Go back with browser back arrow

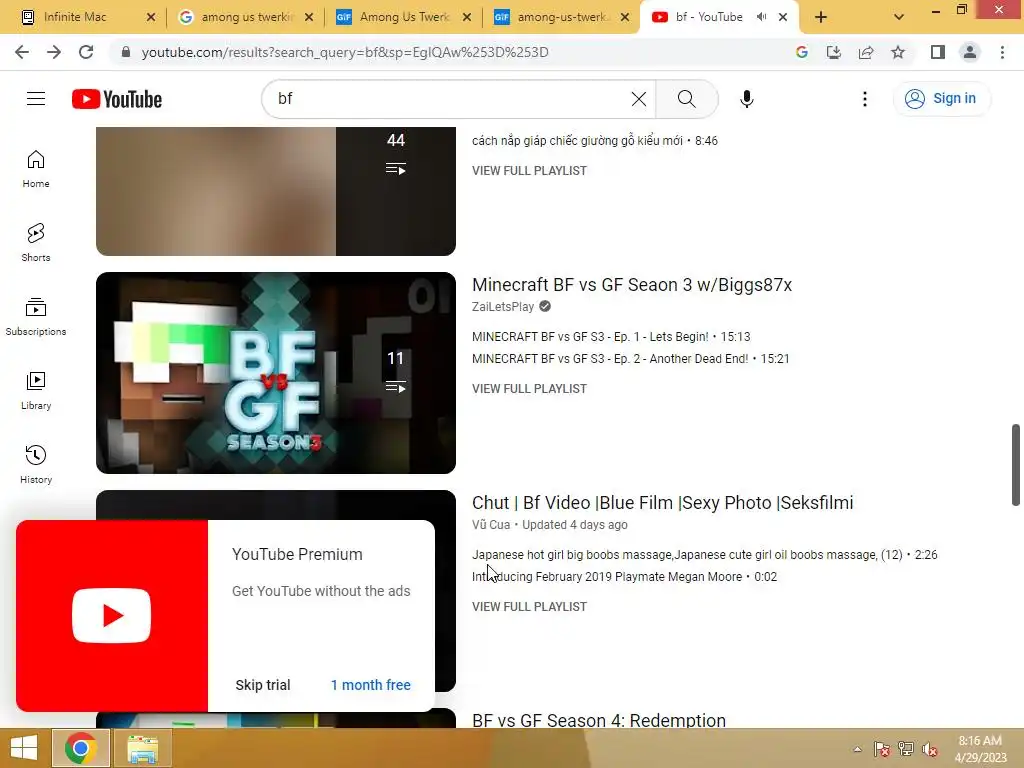[22, 52]
